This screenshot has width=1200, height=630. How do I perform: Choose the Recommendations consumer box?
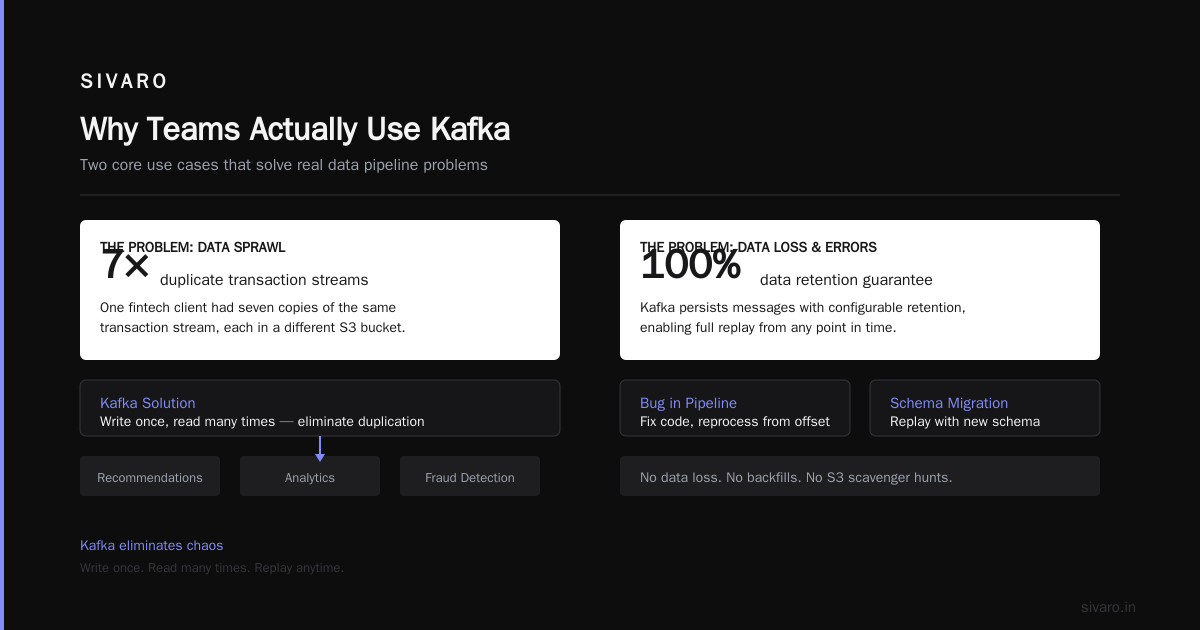click(x=150, y=476)
